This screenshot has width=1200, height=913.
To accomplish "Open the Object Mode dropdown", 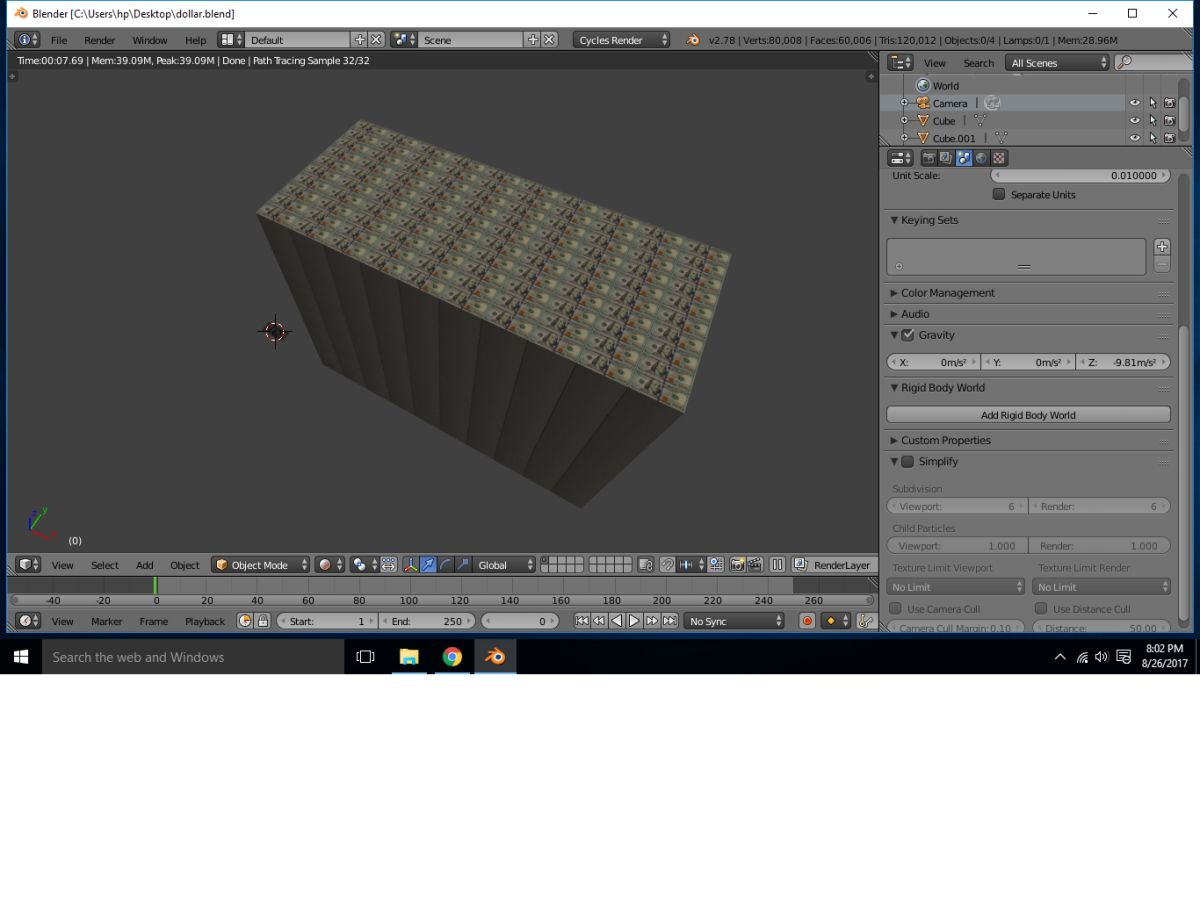I will click(x=261, y=565).
